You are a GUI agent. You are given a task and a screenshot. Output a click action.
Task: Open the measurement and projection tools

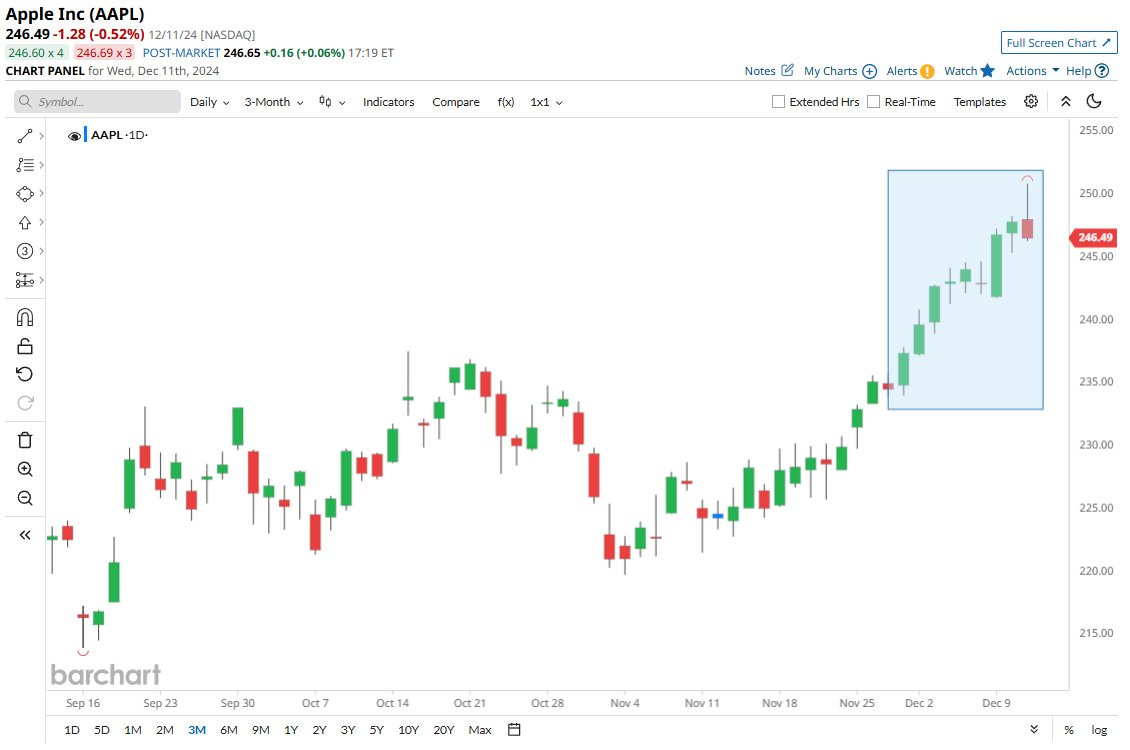point(25,280)
